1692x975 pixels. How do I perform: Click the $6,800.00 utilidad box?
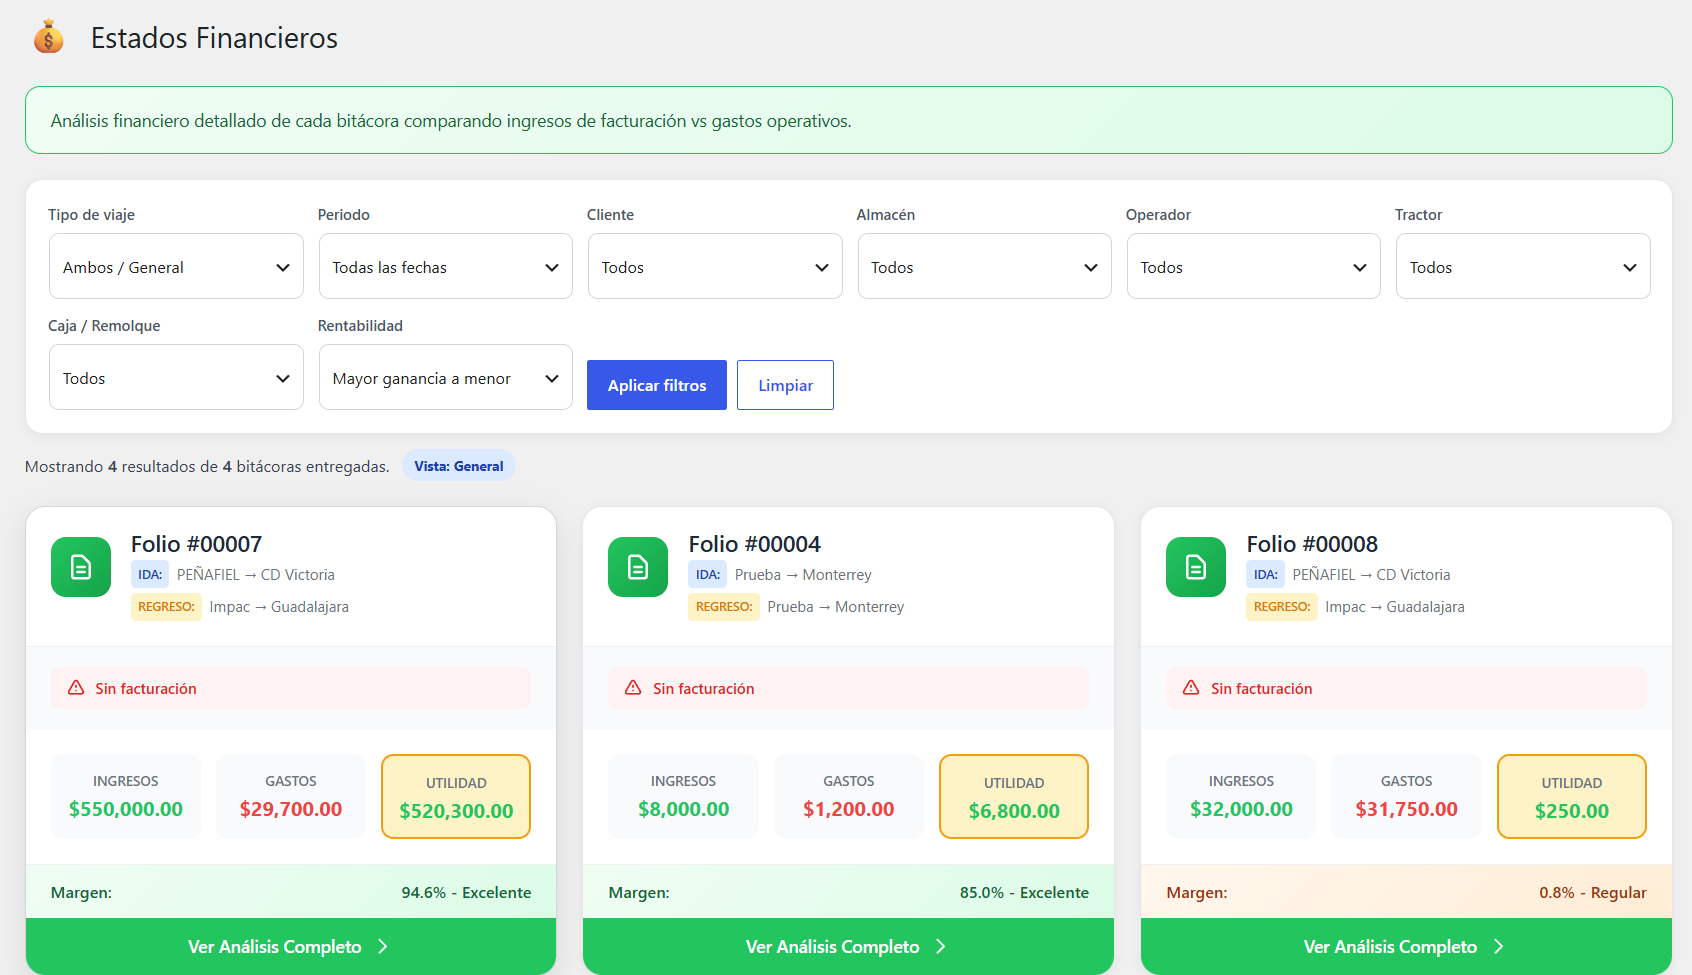point(1014,796)
